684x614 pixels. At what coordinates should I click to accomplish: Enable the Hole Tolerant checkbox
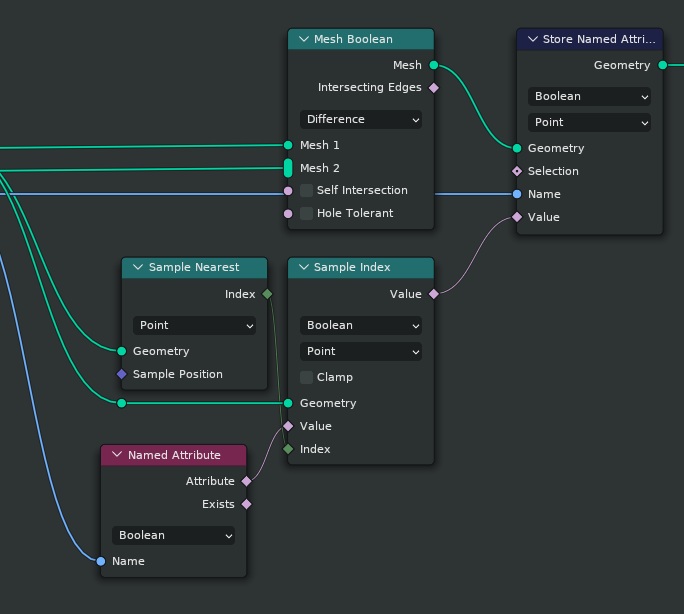point(306,214)
